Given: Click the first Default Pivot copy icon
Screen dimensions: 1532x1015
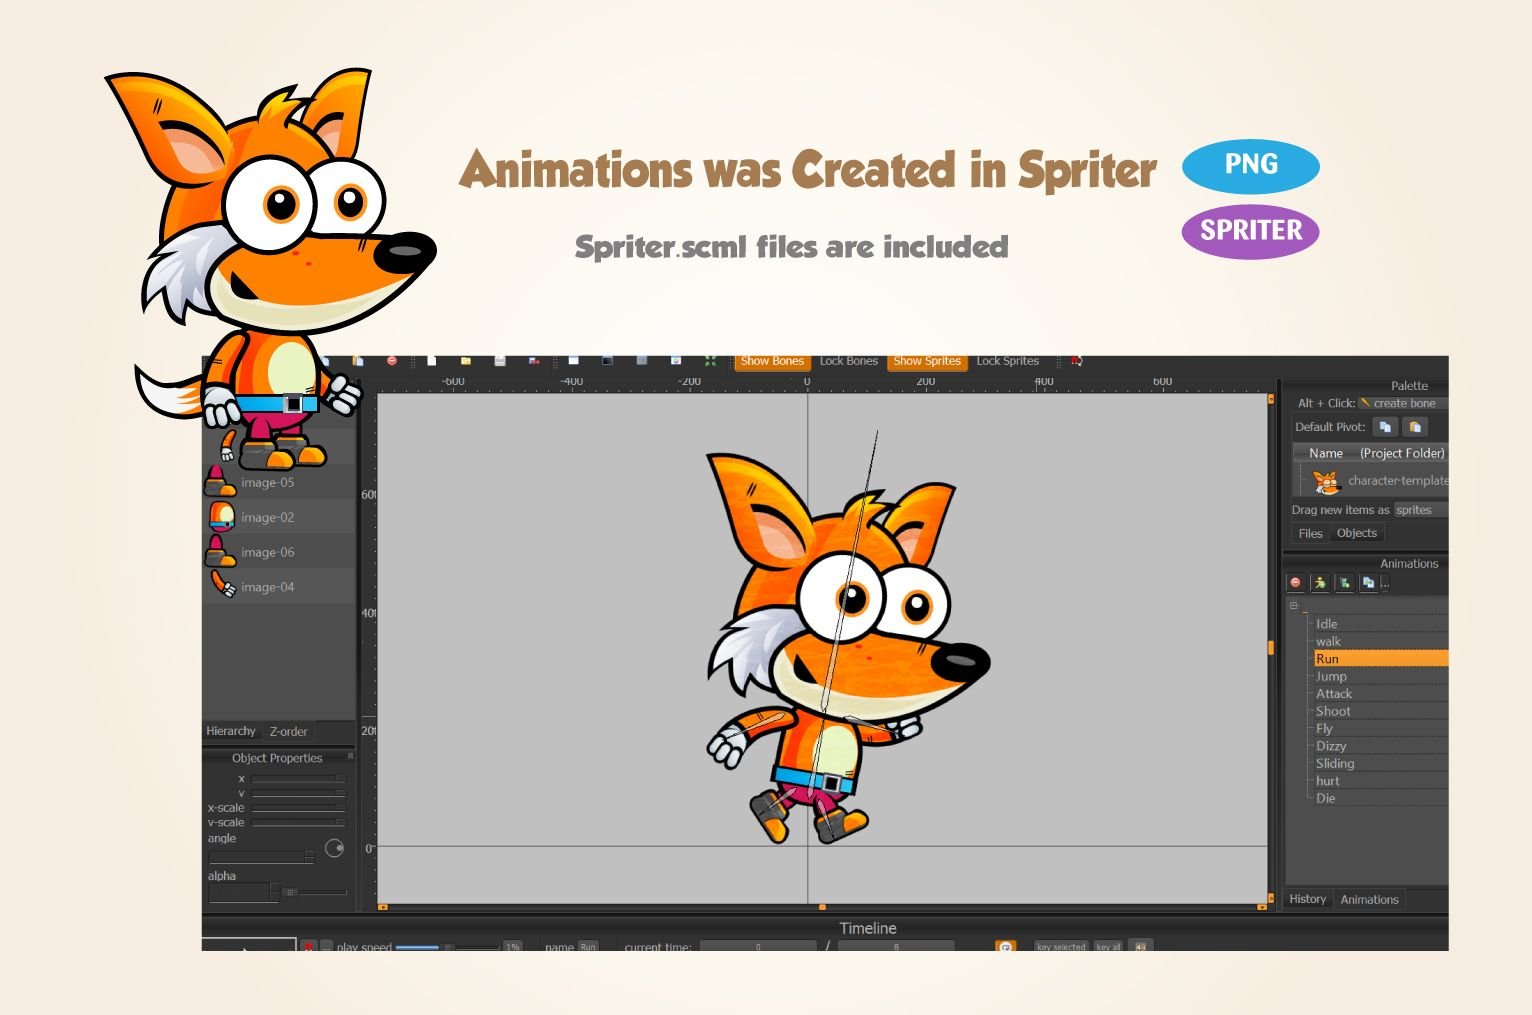Looking at the screenshot, I should click(1385, 427).
